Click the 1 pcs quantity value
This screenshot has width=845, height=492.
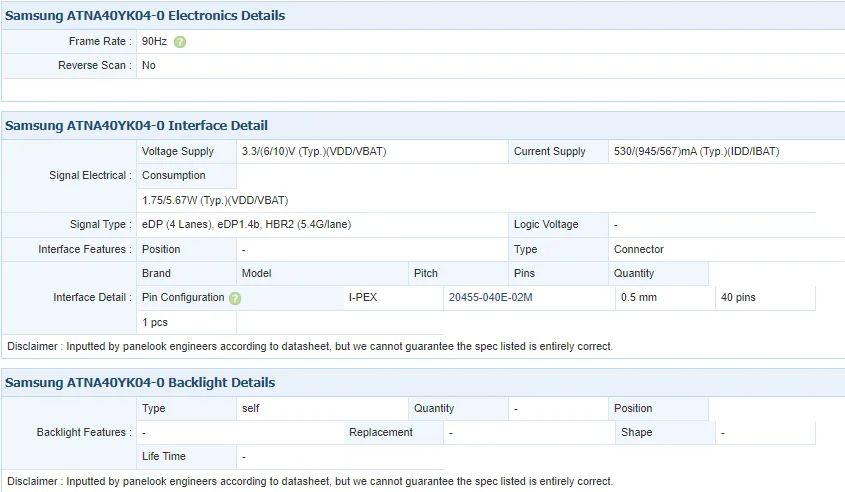click(x=155, y=322)
